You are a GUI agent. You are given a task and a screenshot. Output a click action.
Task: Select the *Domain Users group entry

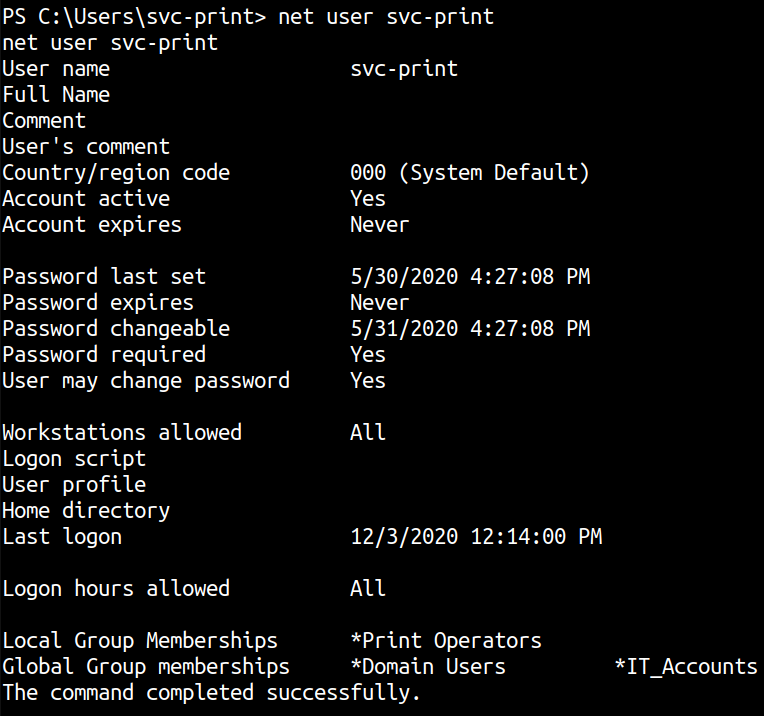pyautogui.click(x=428, y=667)
